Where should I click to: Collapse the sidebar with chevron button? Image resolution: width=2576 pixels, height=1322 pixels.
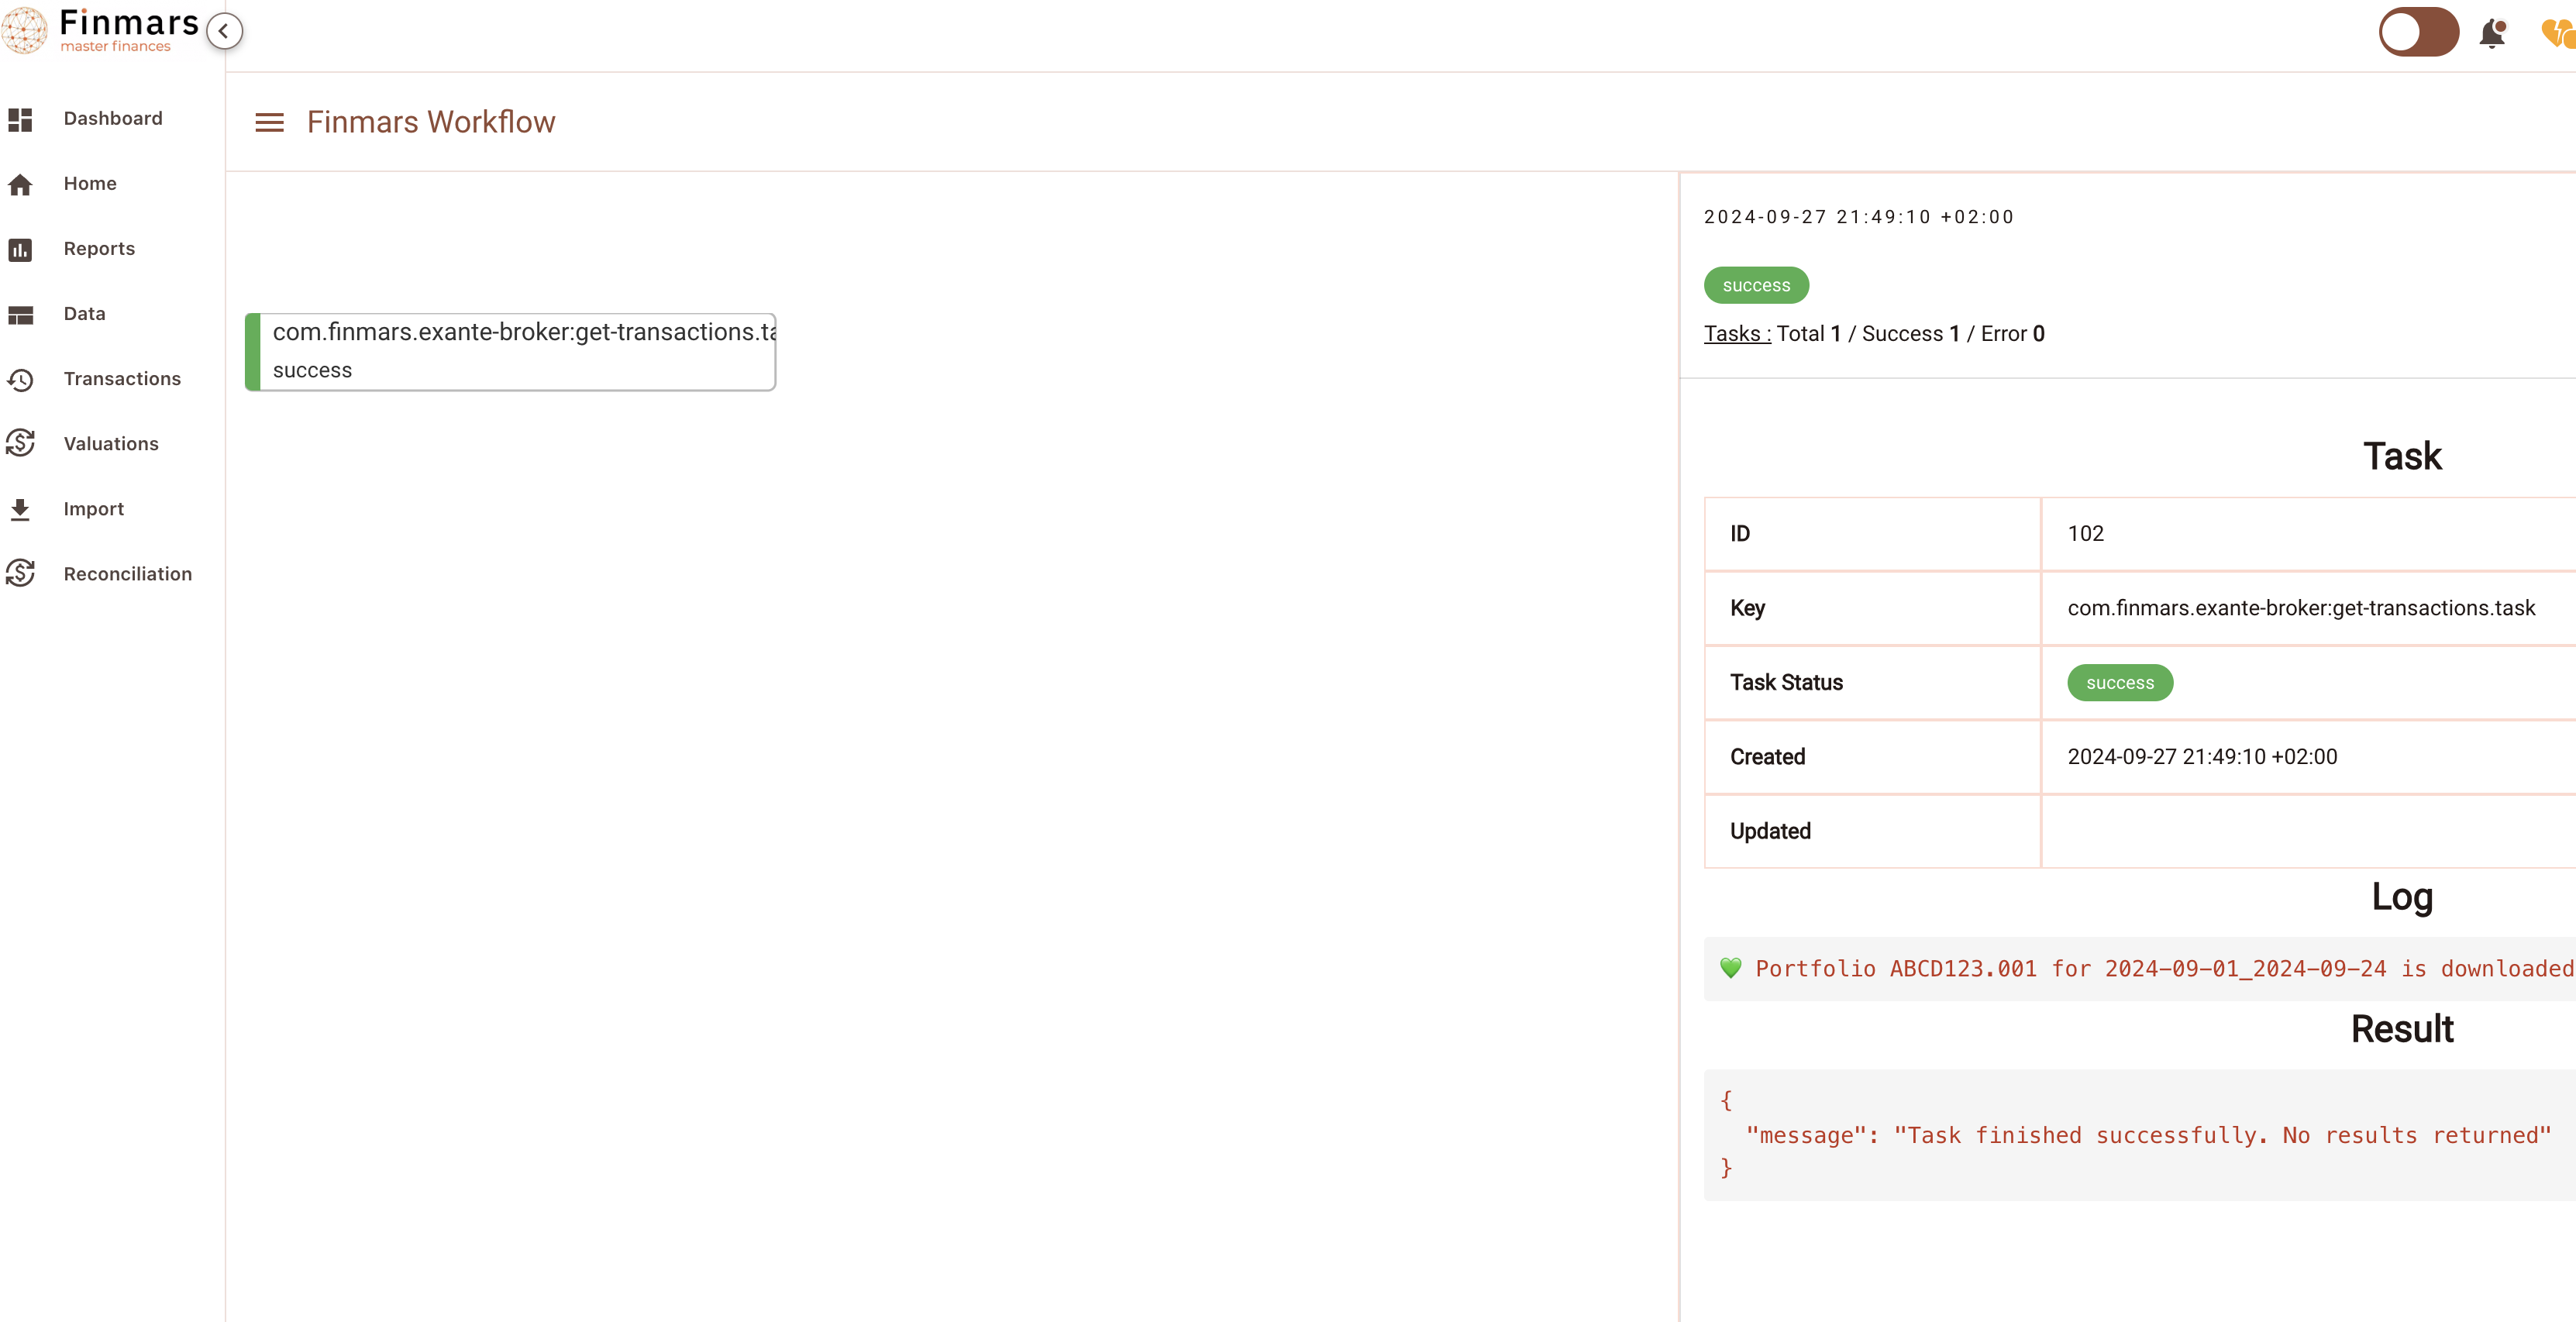click(224, 31)
